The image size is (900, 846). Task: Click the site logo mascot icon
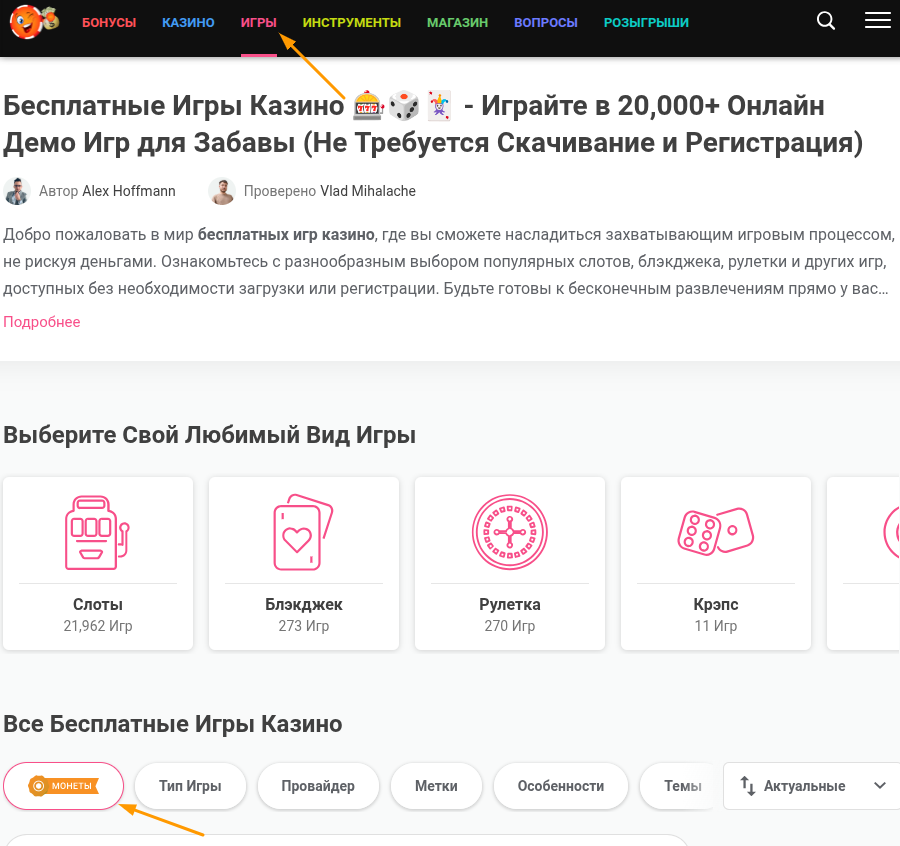(34, 22)
